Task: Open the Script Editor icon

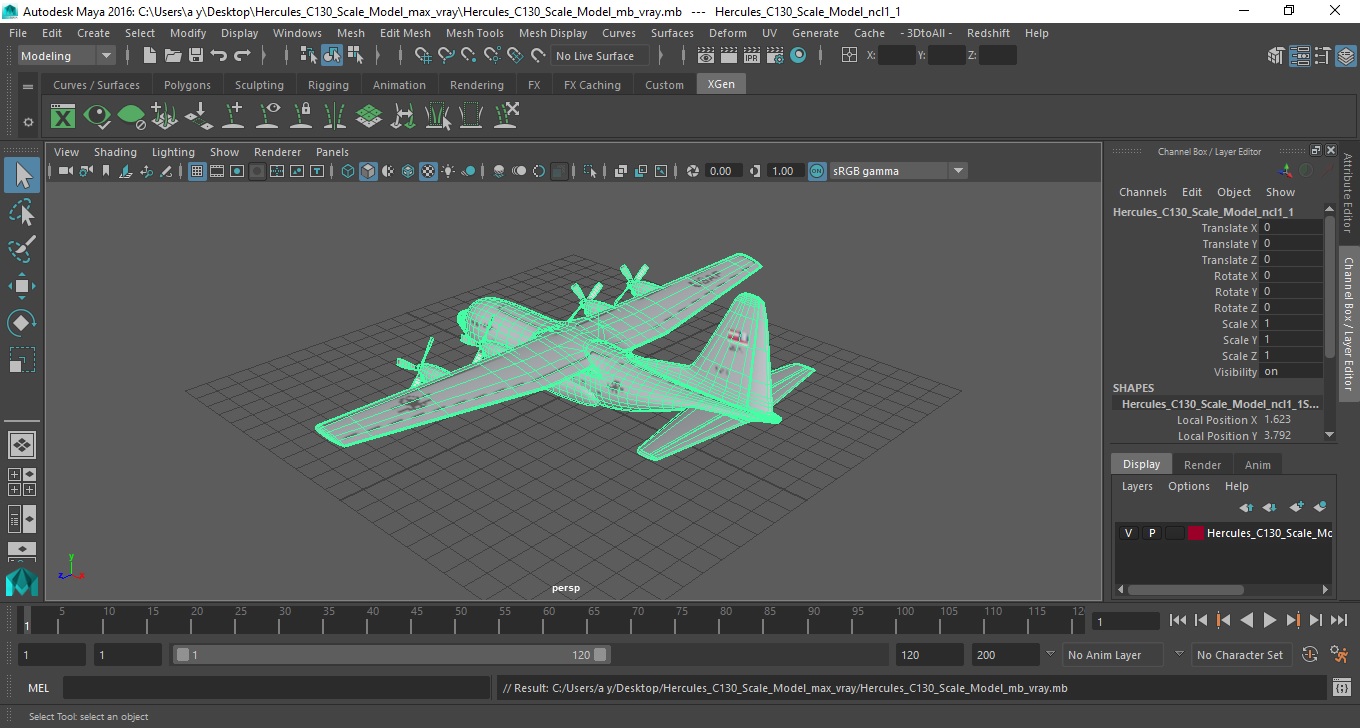Action: (1342, 688)
